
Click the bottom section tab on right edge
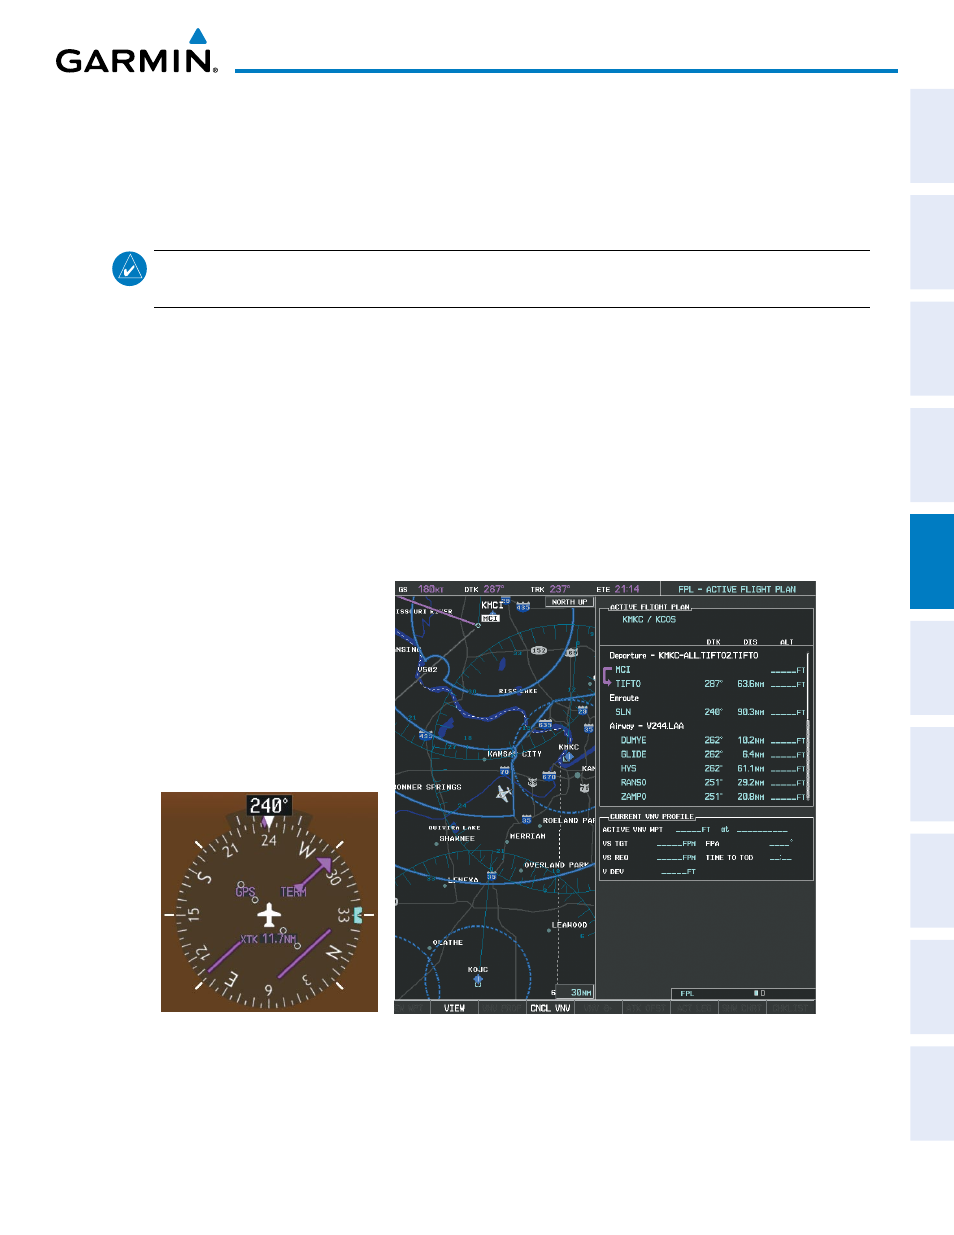932,1093
